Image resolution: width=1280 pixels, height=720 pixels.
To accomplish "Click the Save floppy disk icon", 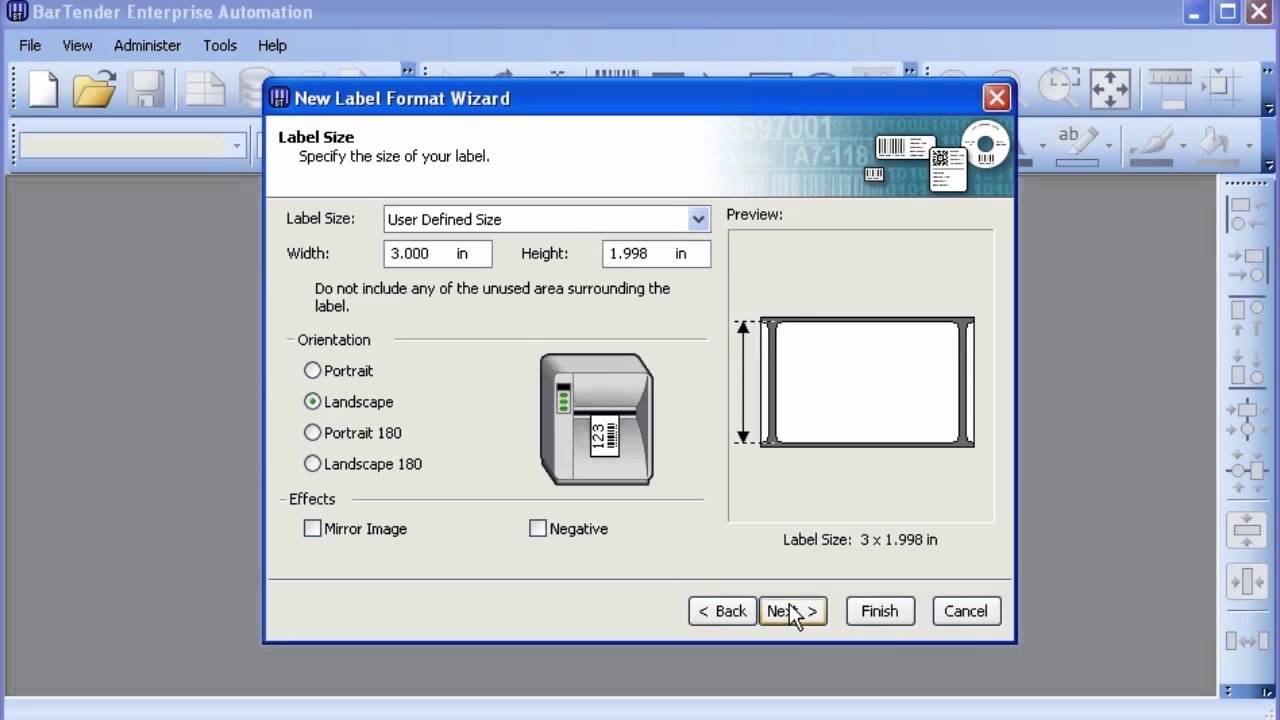I will click(x=146, y=89).
